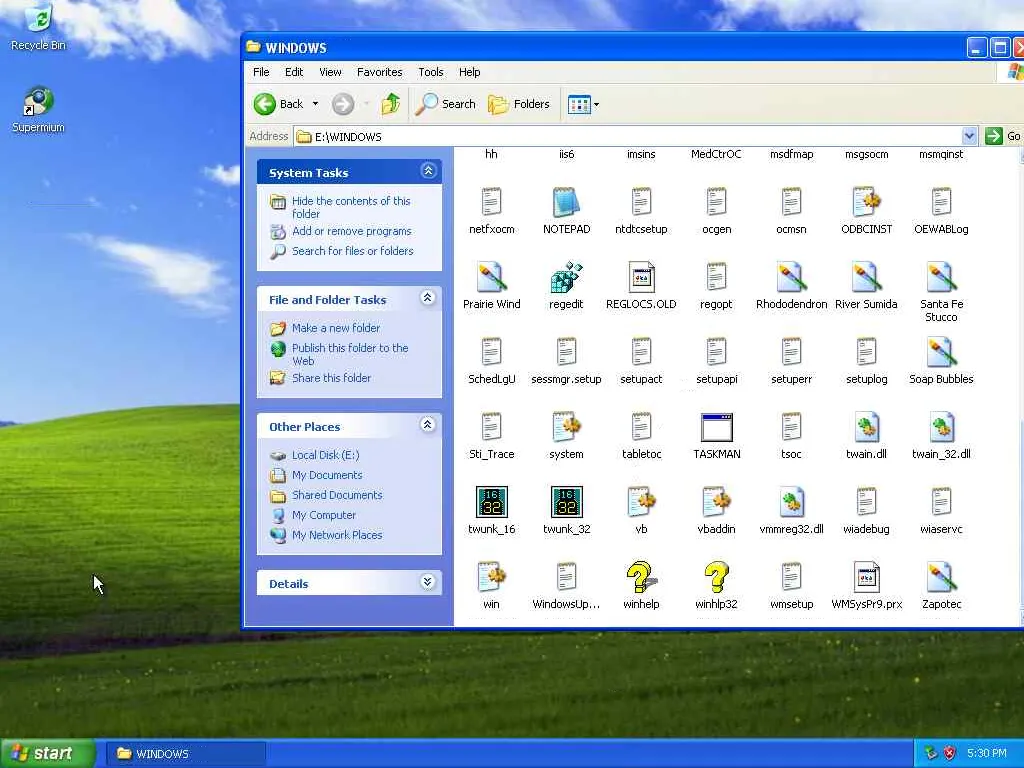Click Hide the contents of this folder

tap(351, 207)
